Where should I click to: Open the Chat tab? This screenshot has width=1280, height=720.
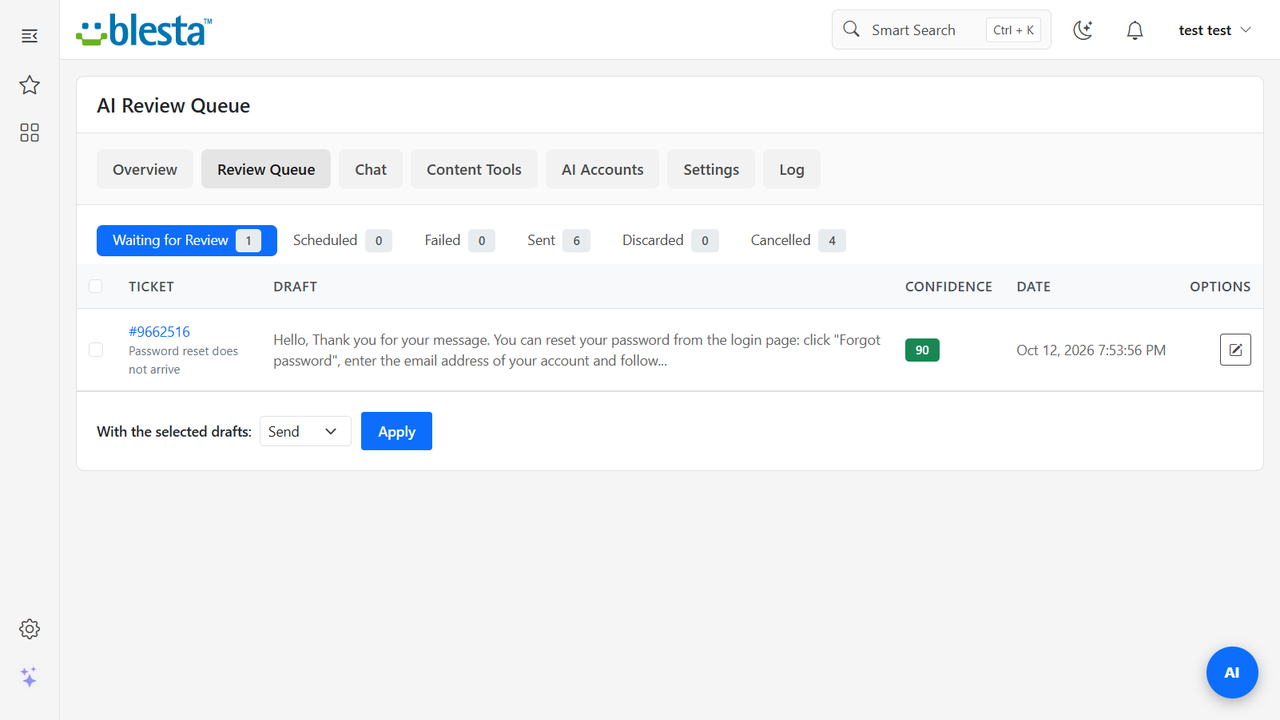coord(371,169)
